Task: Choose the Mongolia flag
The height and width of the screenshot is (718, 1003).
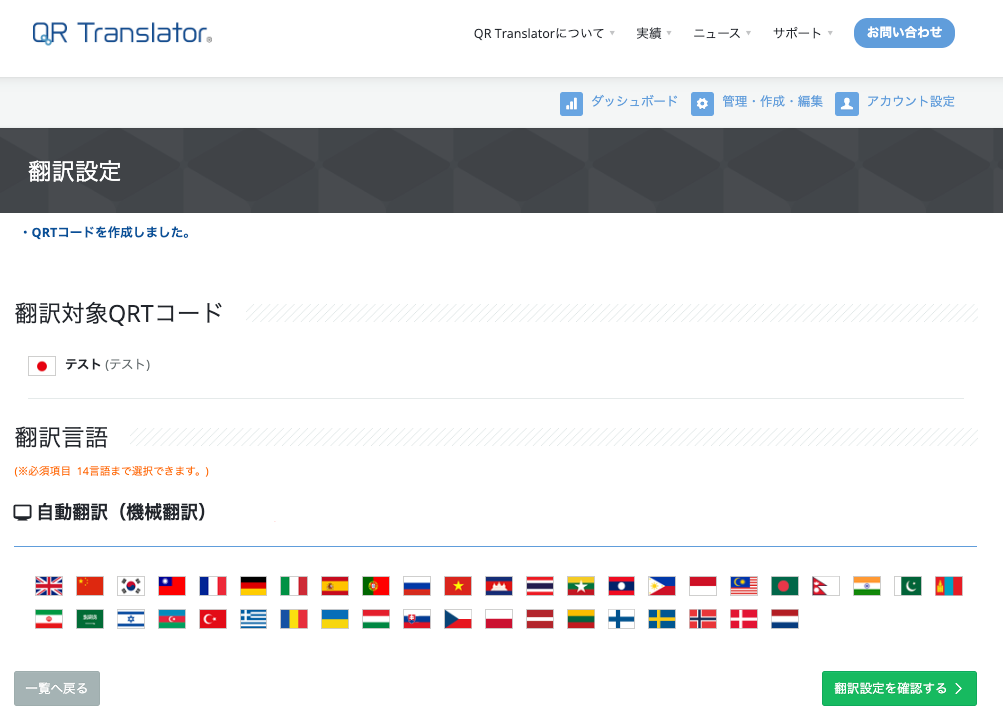Action: [x=949, y=586]
